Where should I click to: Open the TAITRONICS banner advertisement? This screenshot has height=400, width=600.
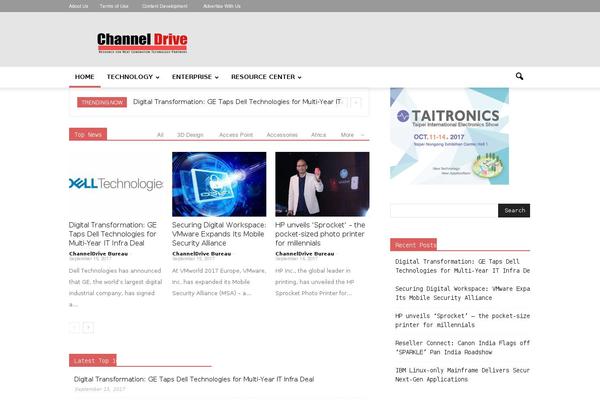[x=450, y=136]
